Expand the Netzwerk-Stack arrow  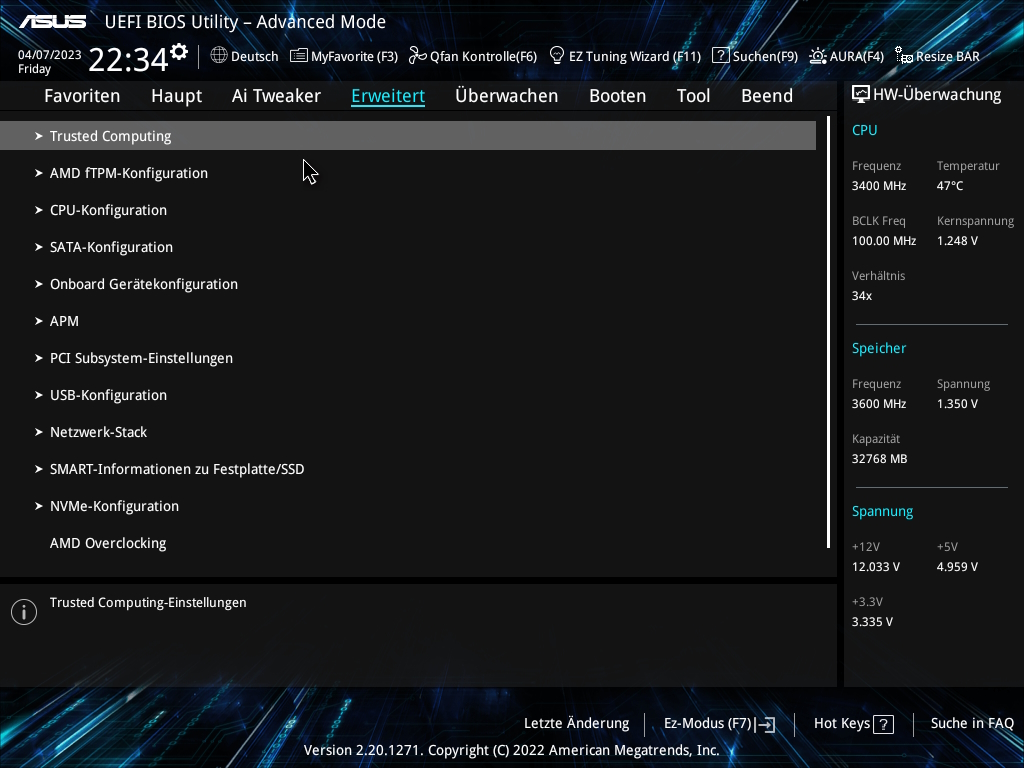tap(39, 432)
